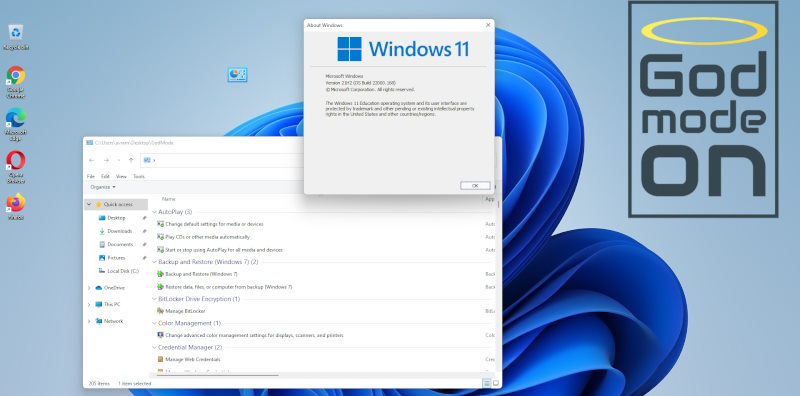Image resolution: width=800 pixels, height=396 pixels.
Task: Collapse the Backup and Restore (Windows 7) group
Action: click(155, 262)
